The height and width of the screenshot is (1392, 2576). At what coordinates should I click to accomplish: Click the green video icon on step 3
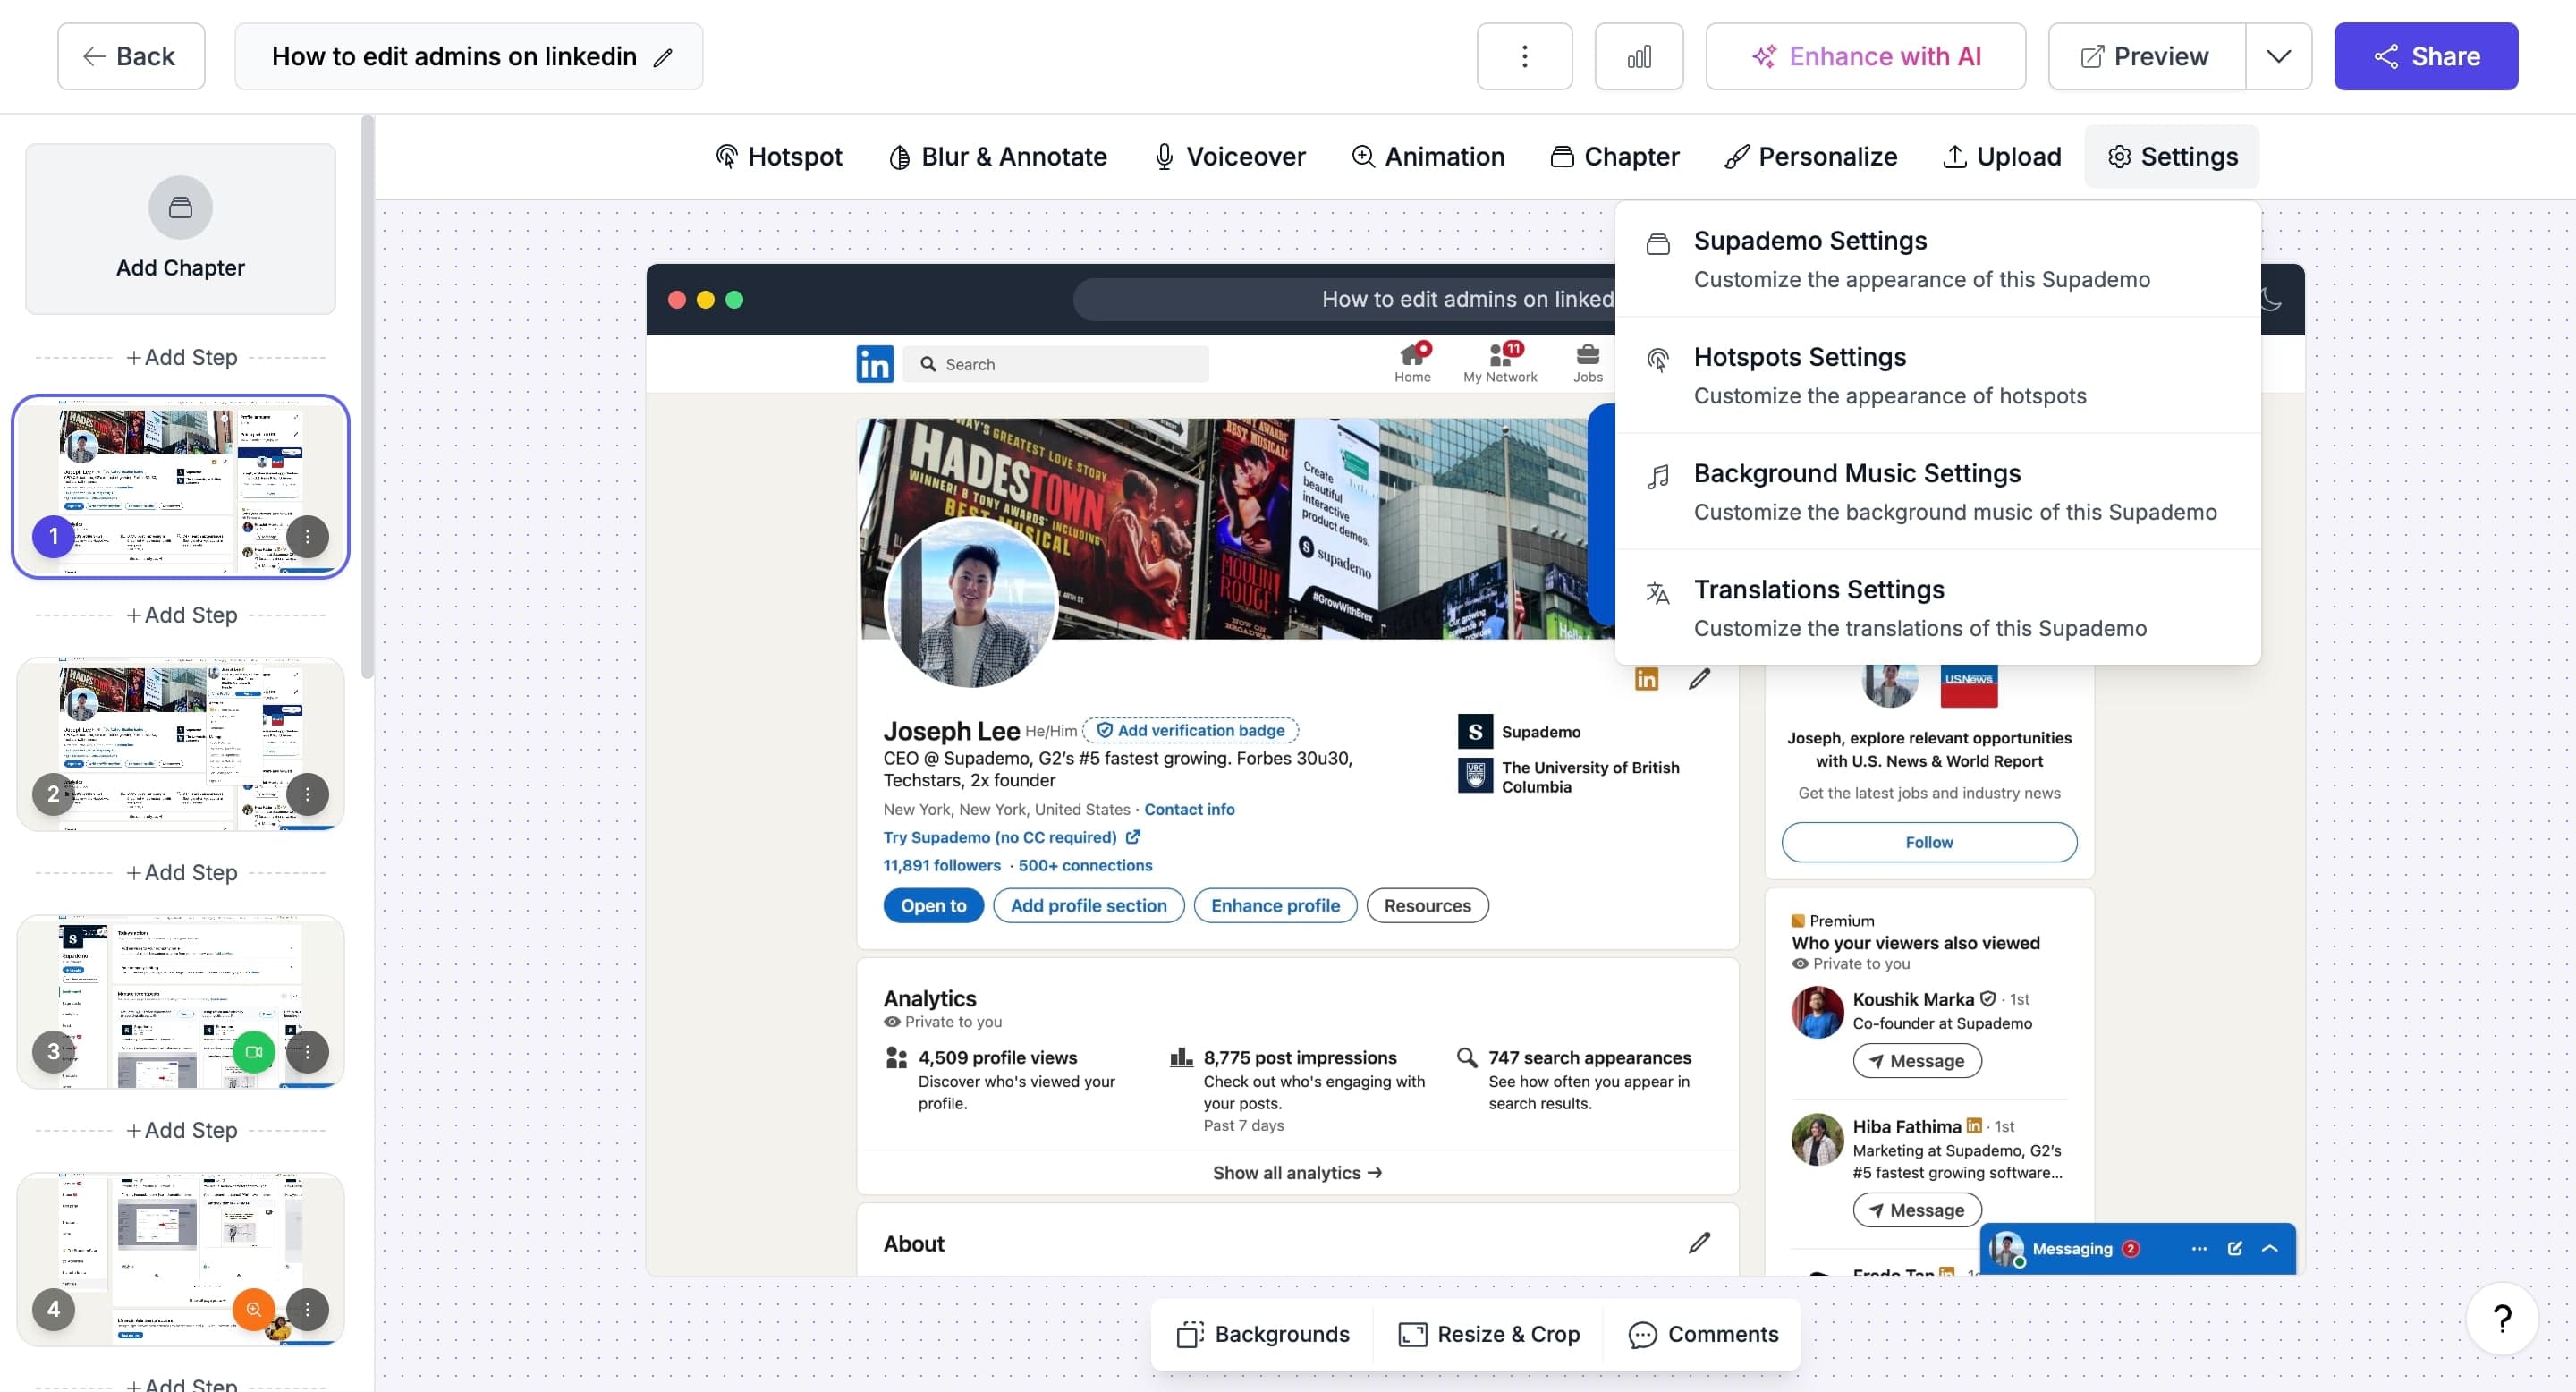(x=254, y=1052)
